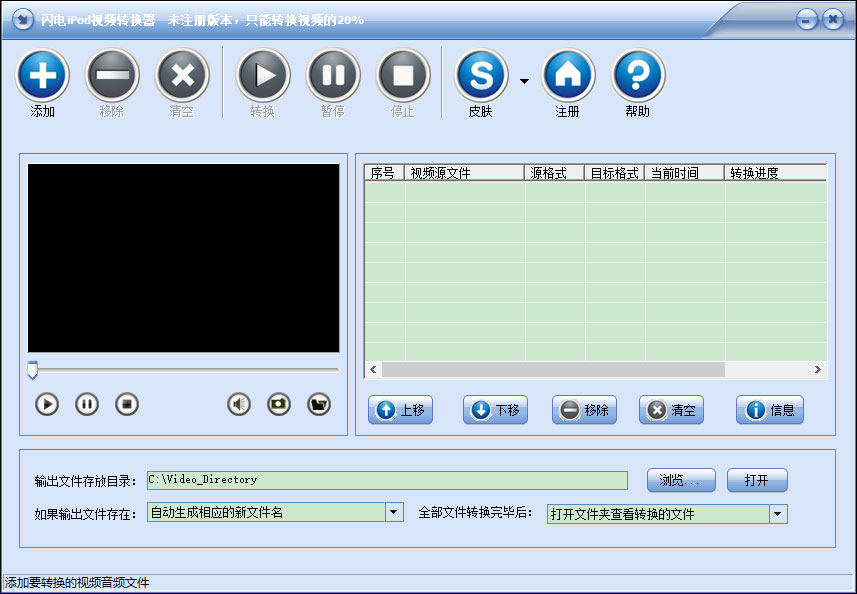Viewport: 857px width, 594px height.
Task: Open the 自动生成相应的新文件名 dropdown
Action: click(x=394, y=513)
